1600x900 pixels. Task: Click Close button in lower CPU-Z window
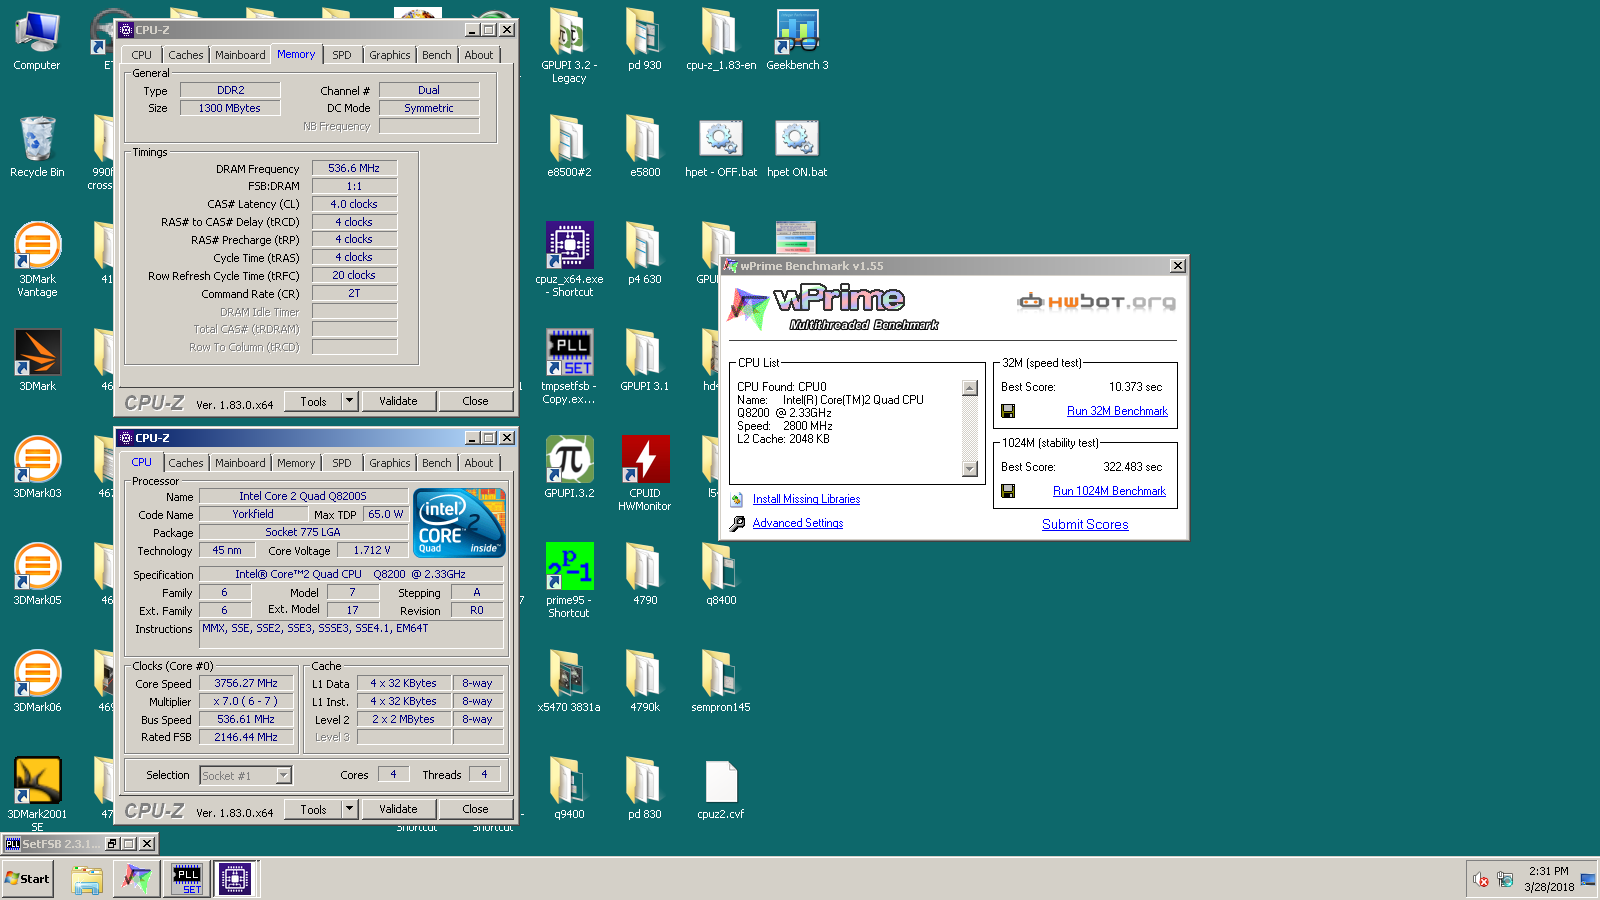coord(475,809)
